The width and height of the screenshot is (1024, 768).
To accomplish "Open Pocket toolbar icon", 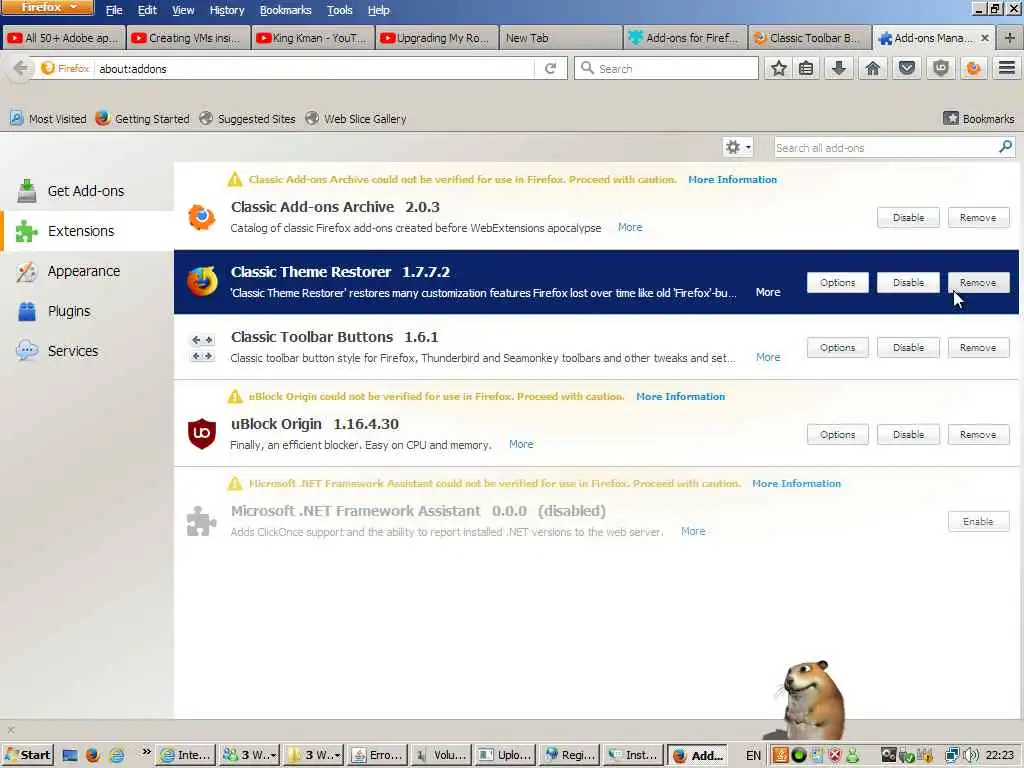I will click(907, 68).
